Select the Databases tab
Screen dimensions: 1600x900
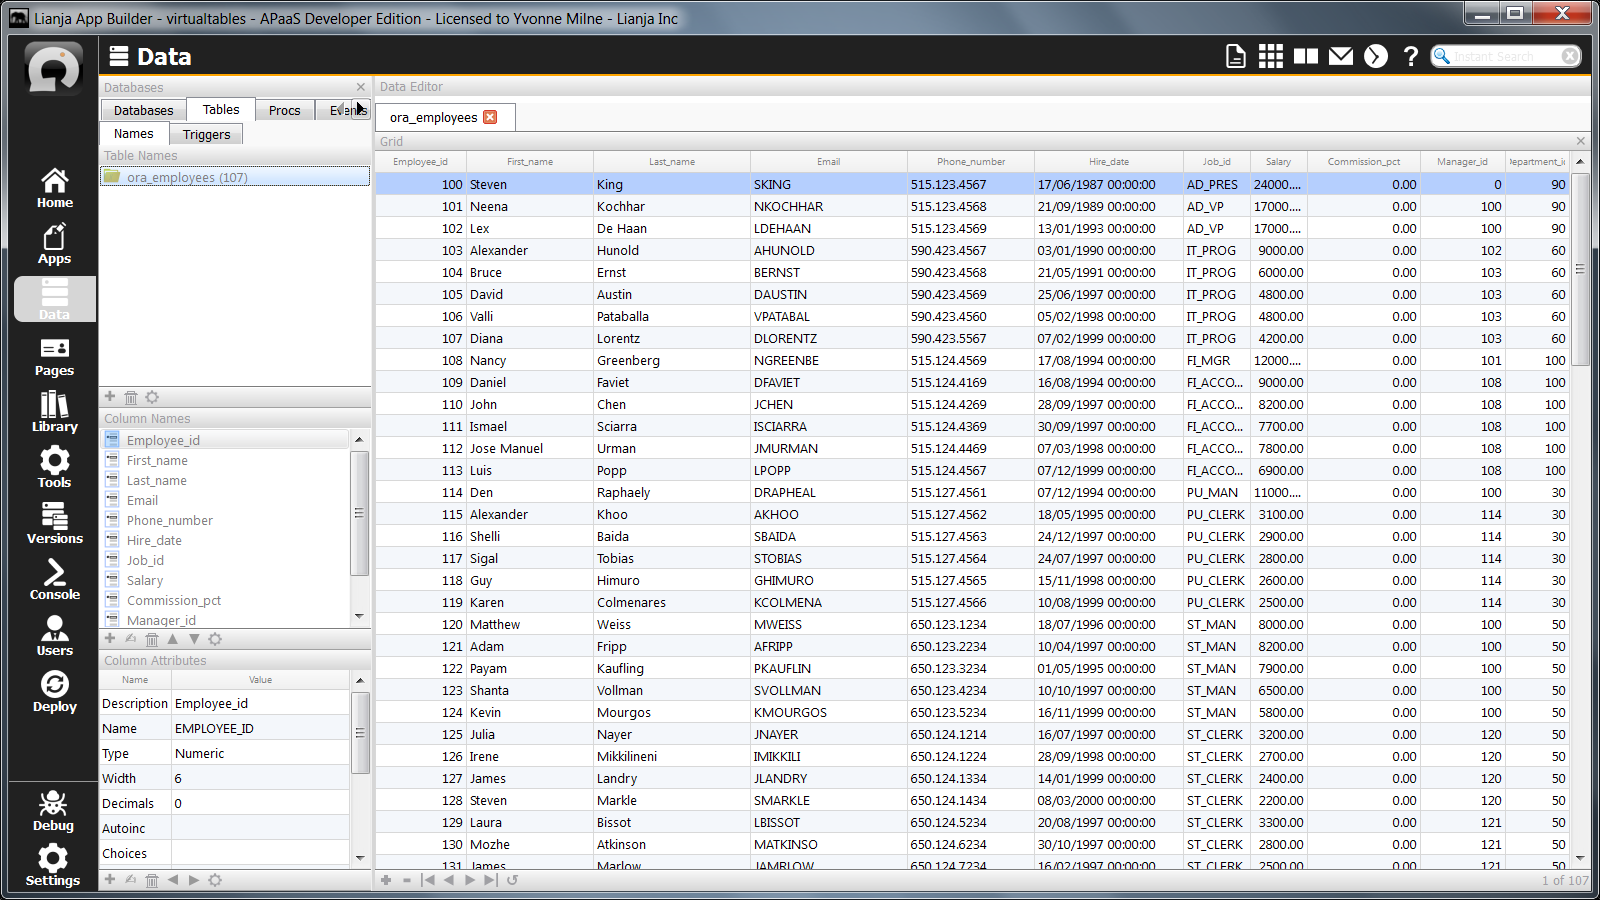point(143,110)
